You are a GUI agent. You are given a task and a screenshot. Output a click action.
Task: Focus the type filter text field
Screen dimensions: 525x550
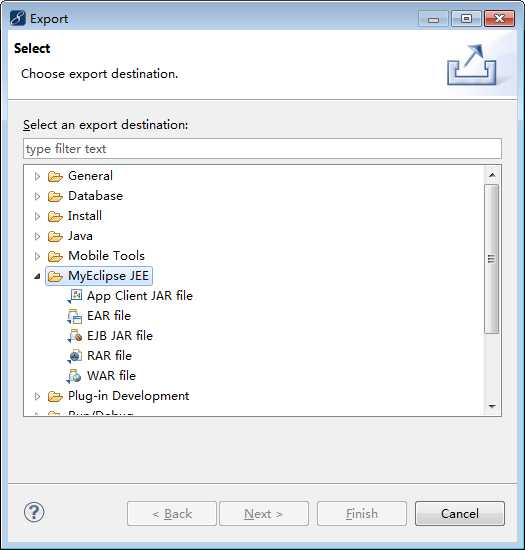pos(262,149)
